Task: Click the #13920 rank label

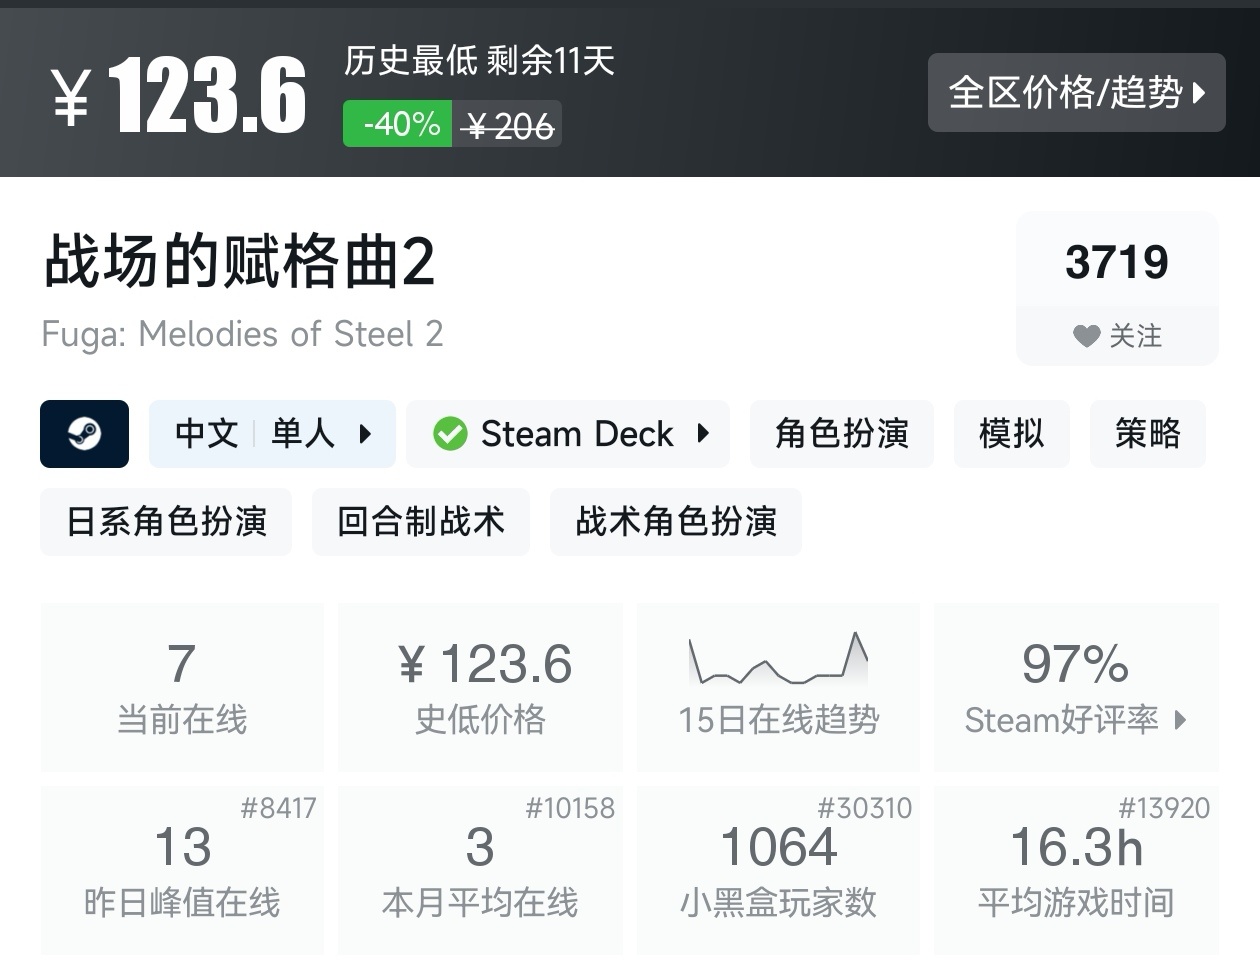Action: click(1164, 808)
